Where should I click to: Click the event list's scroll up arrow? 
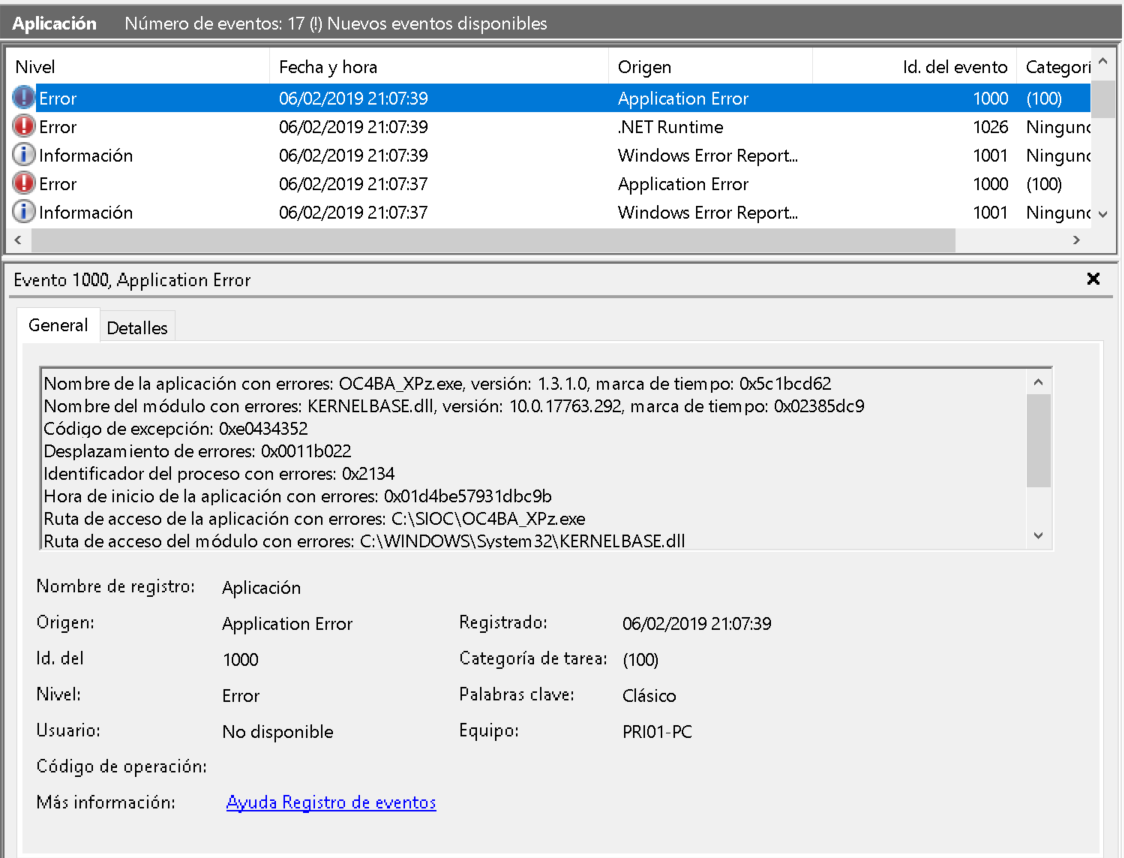[x=1103, y=63]
